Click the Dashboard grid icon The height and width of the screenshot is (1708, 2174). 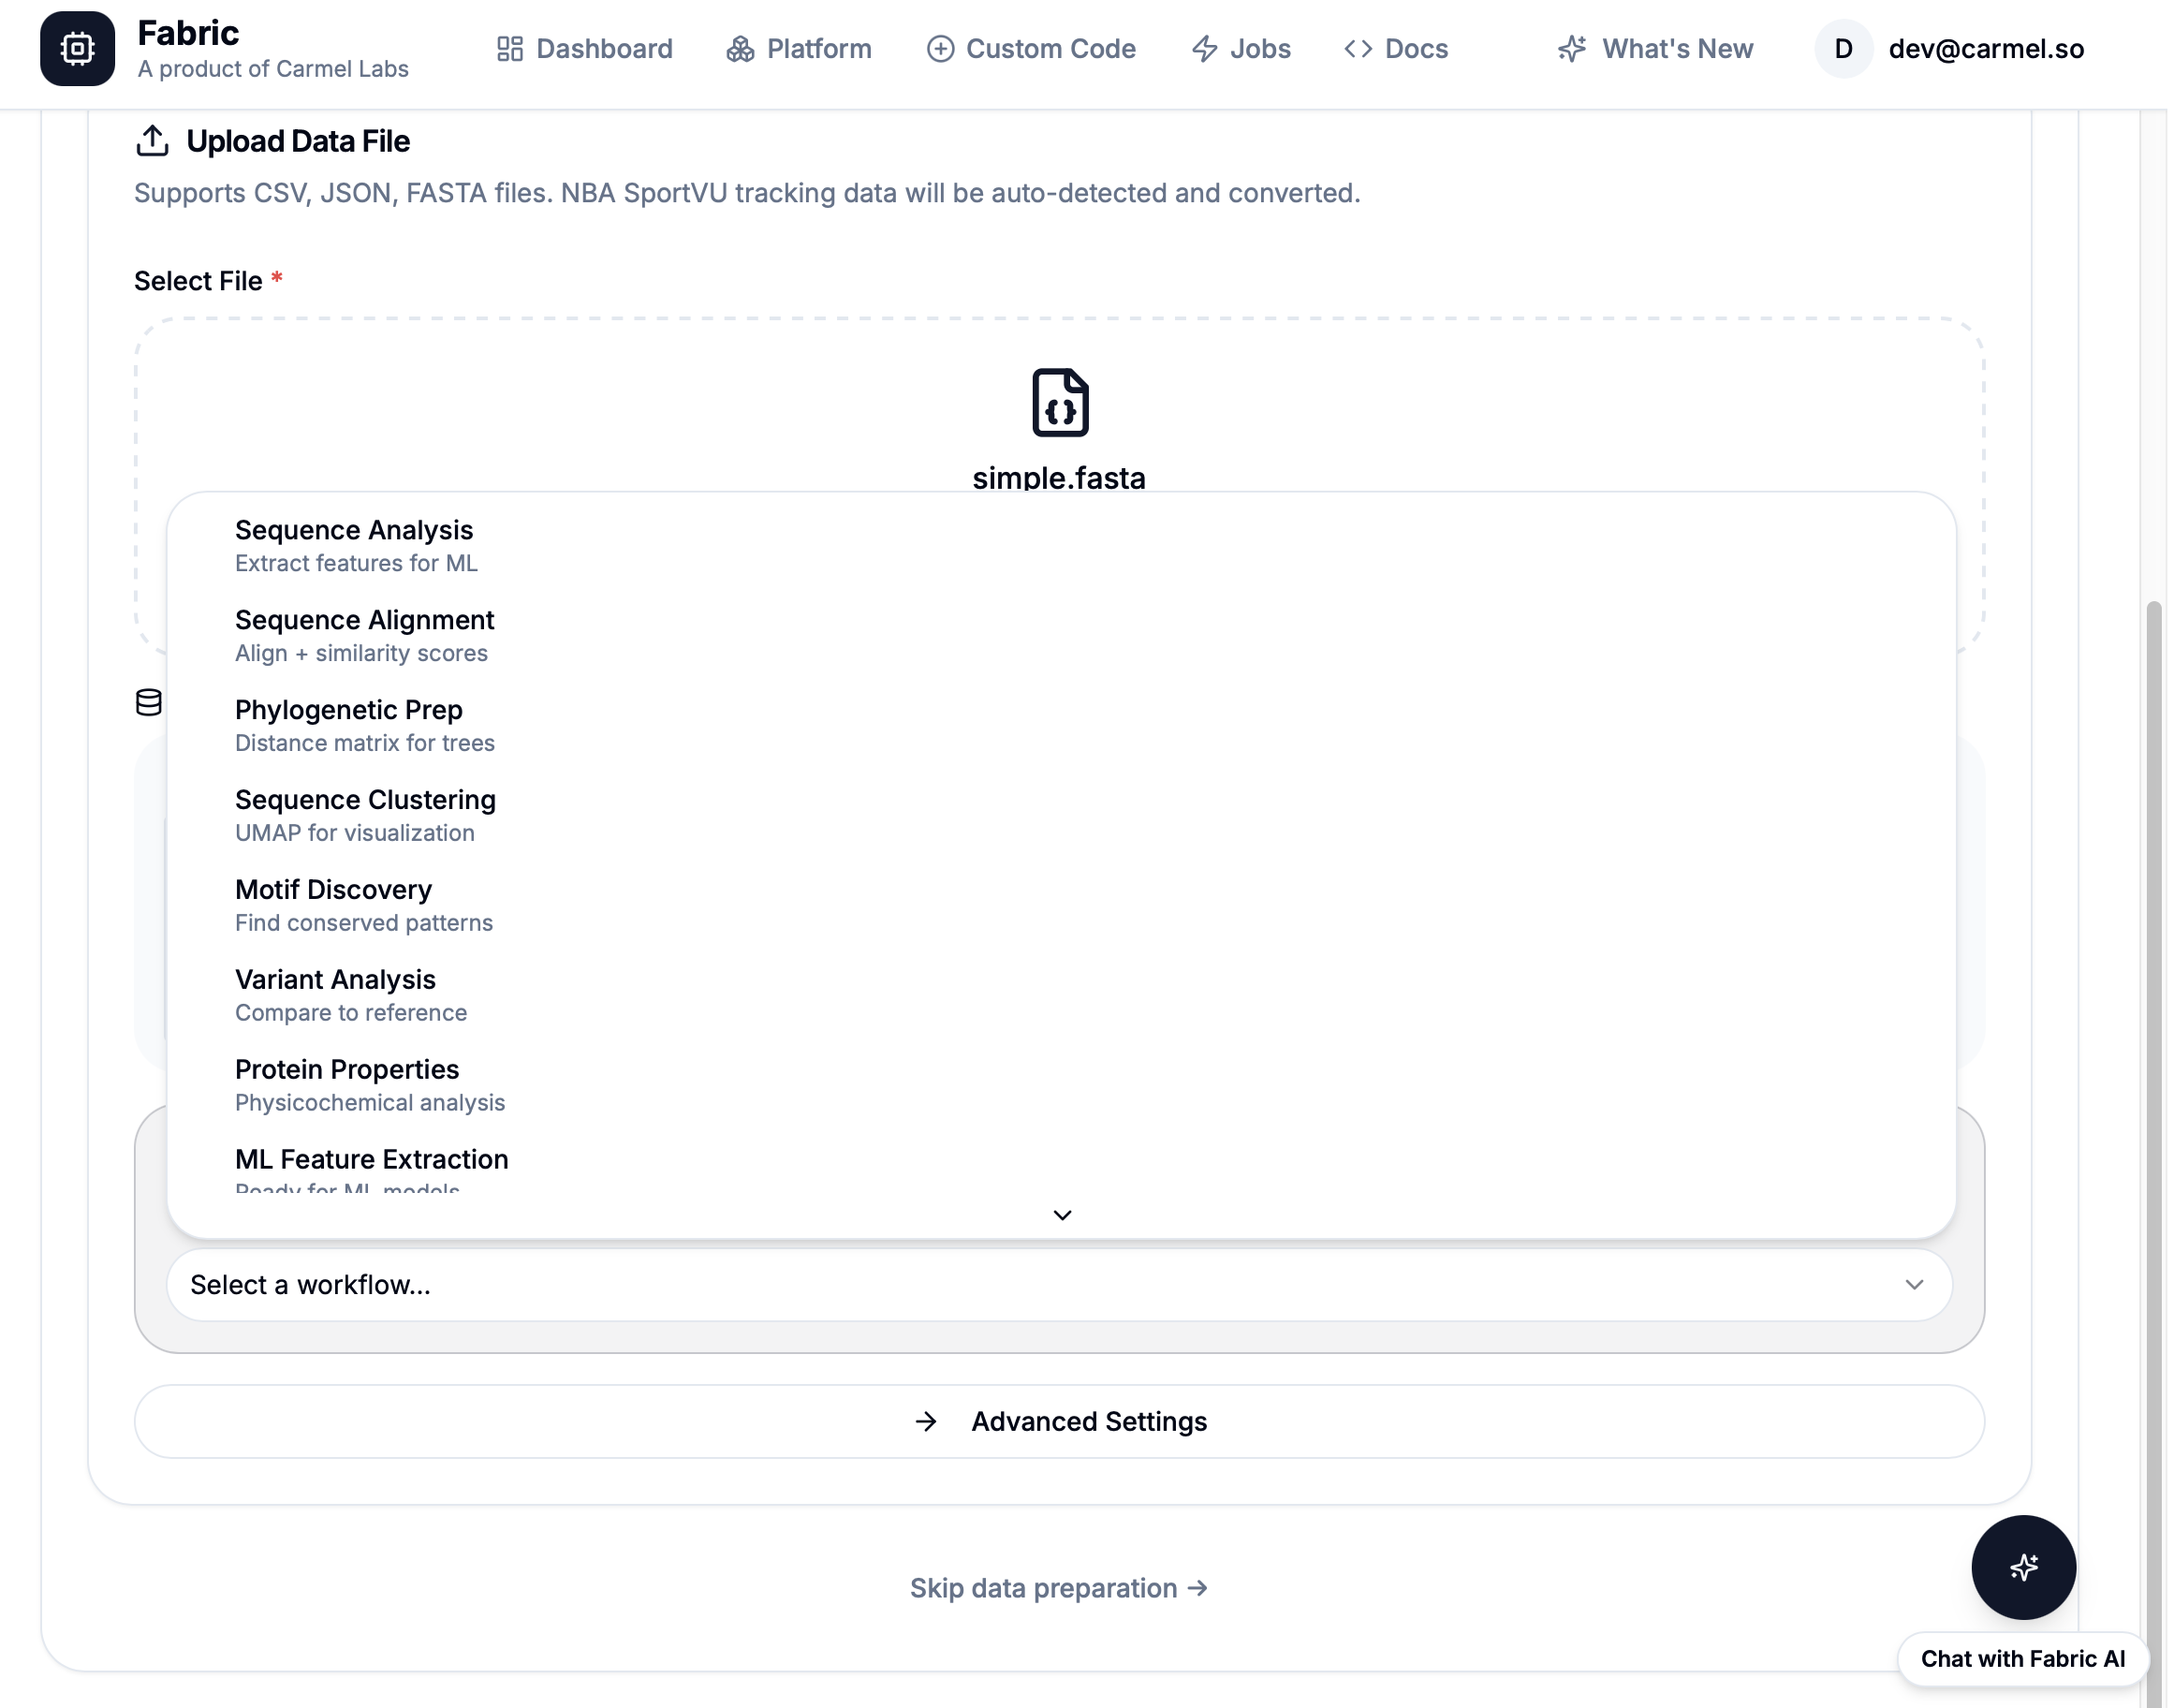tap(511, 48)
